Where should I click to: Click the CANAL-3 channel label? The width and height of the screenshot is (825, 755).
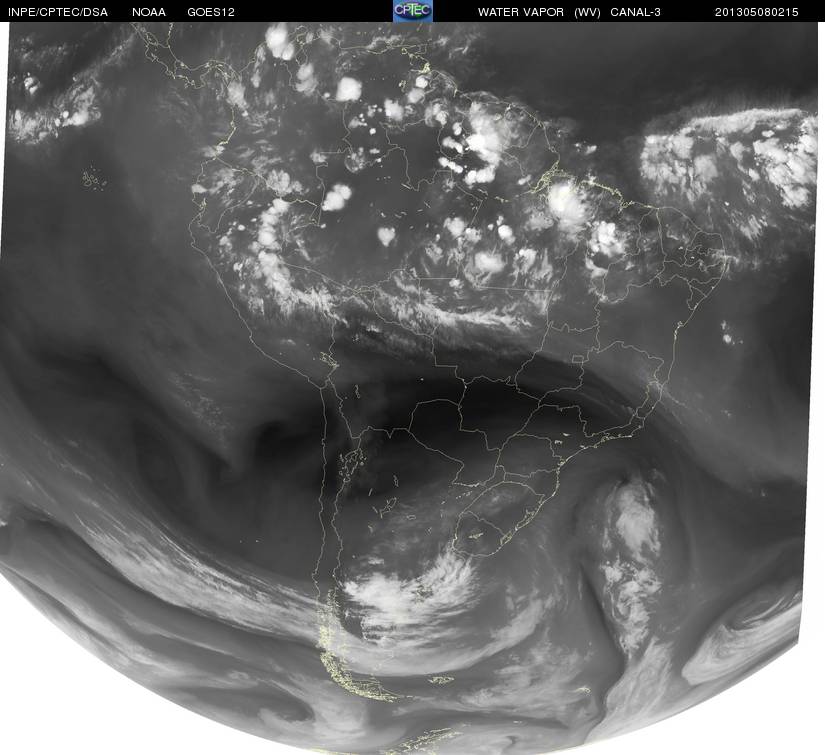click(636, 12)
